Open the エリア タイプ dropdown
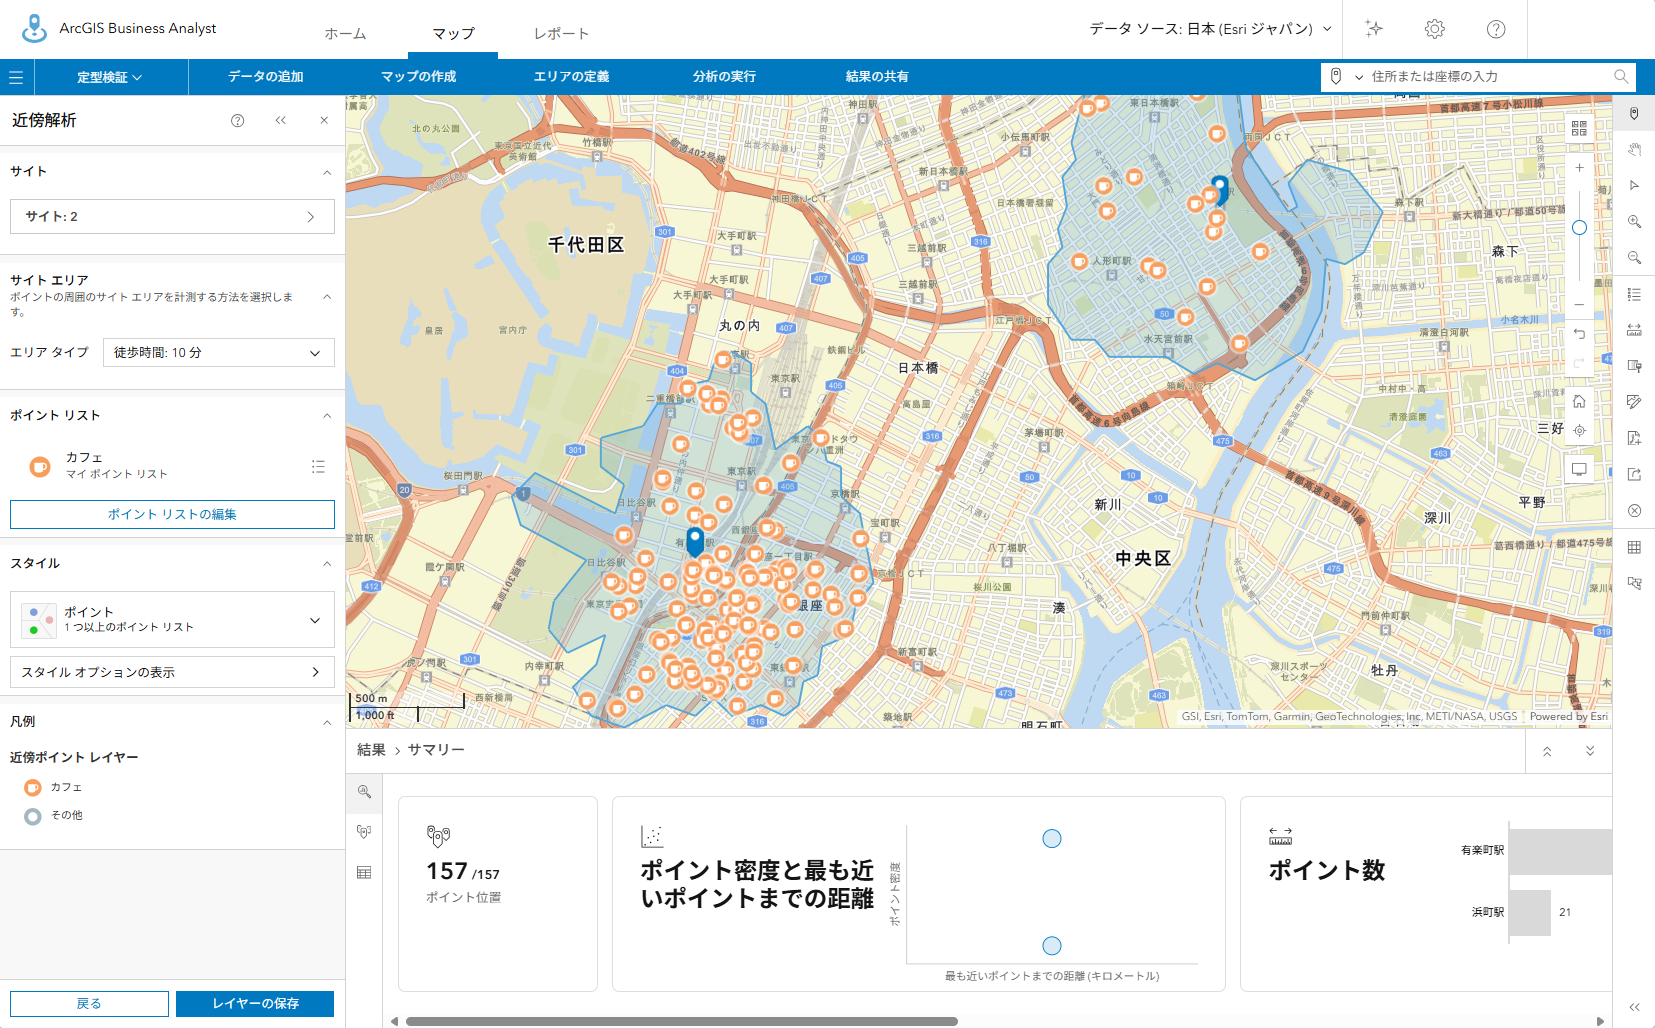Screen dimensions: 1655x1028 [218, 353]
